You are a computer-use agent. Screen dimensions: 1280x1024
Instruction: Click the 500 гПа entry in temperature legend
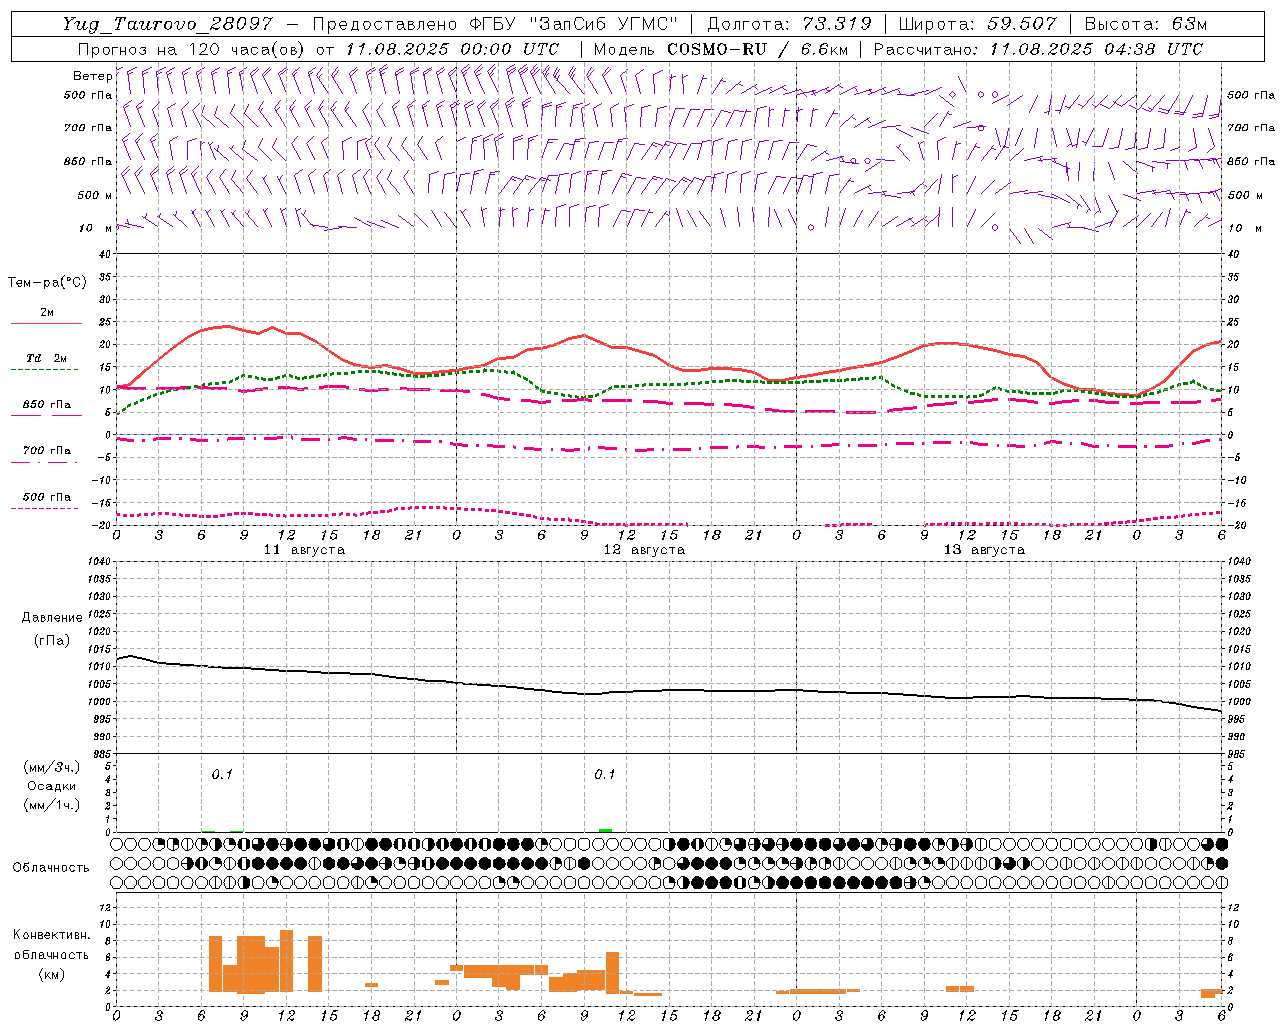pyautogui.click(x=47, y=497)
